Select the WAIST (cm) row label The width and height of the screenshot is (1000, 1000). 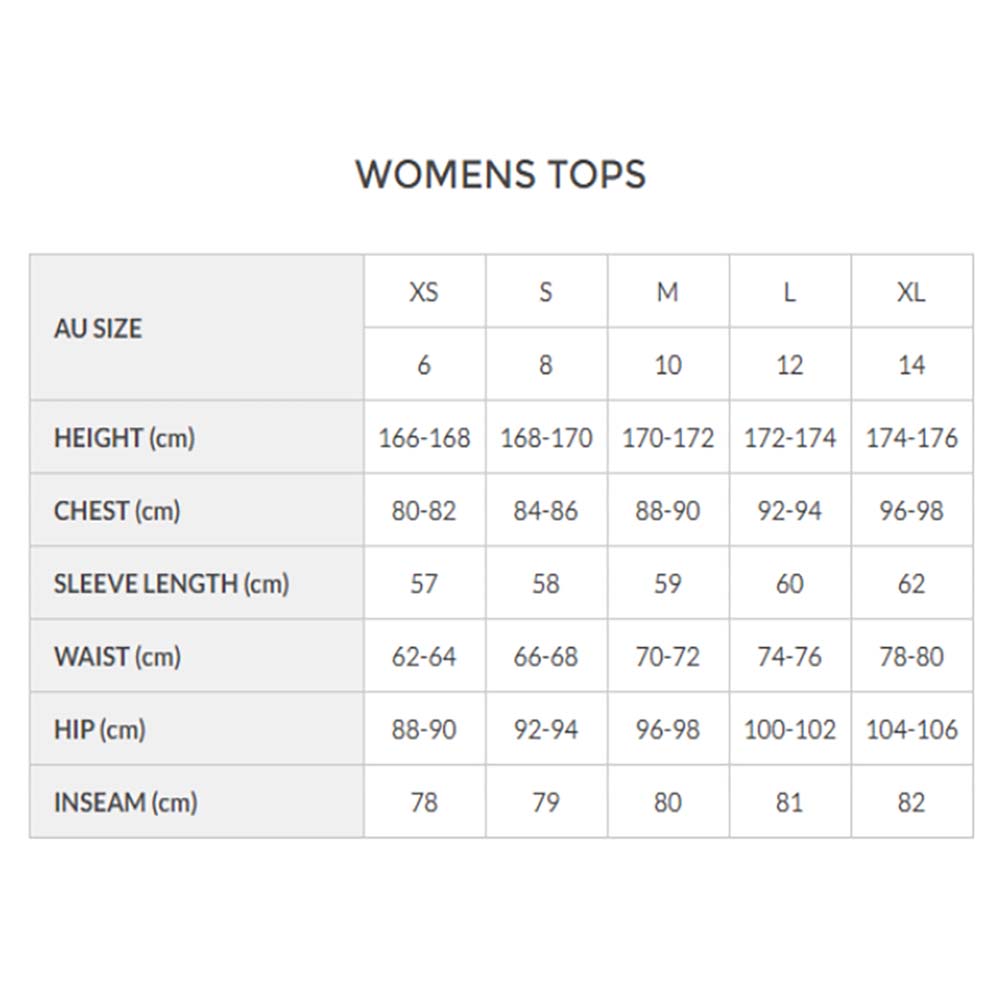tap(117, 657)
